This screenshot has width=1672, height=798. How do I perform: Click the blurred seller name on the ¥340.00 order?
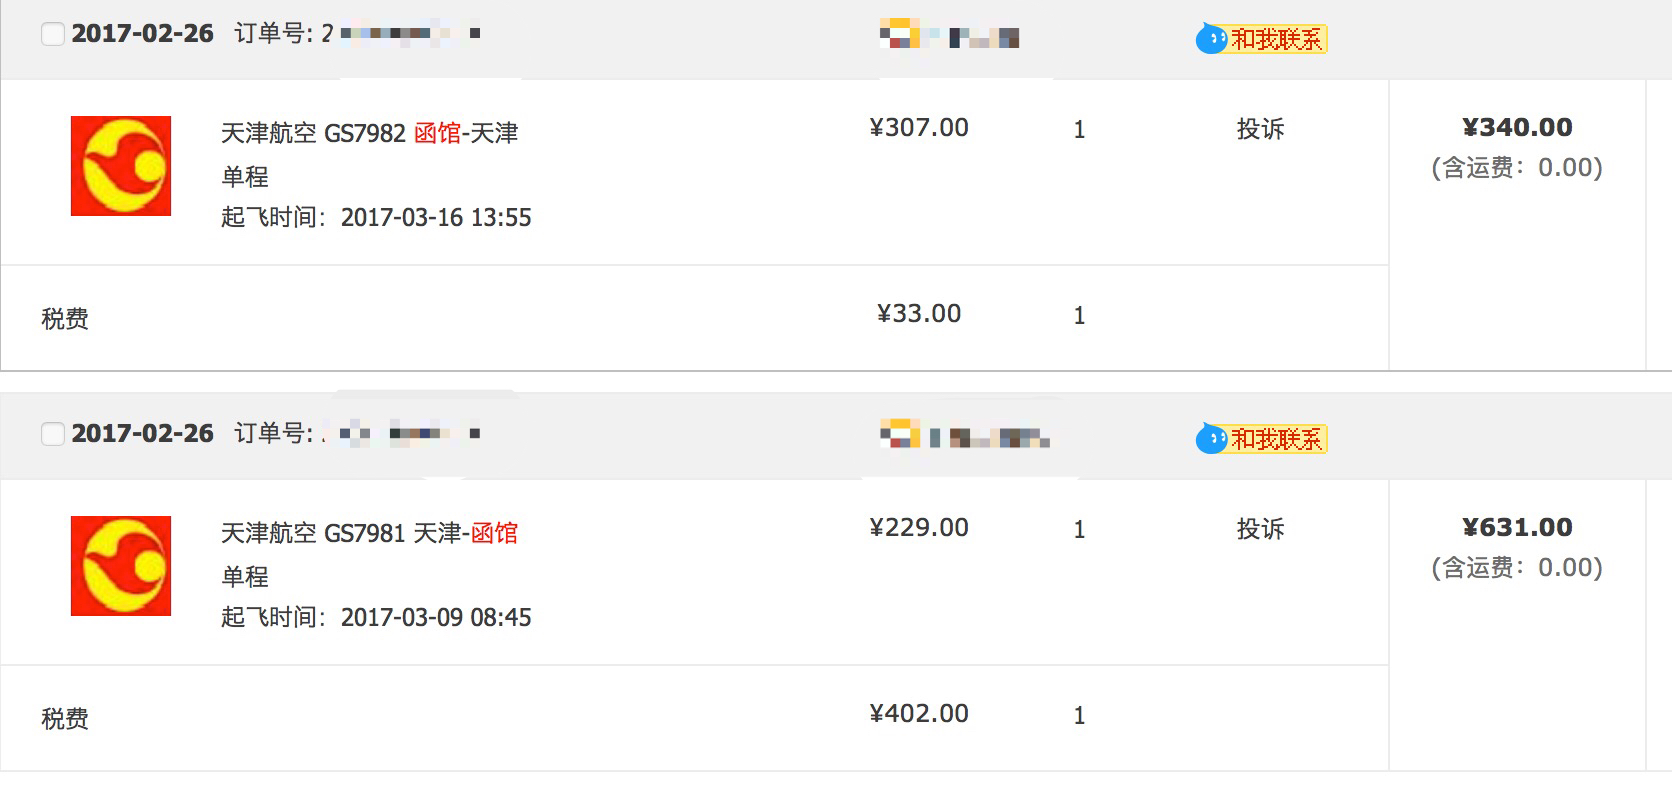pos(950,38)
